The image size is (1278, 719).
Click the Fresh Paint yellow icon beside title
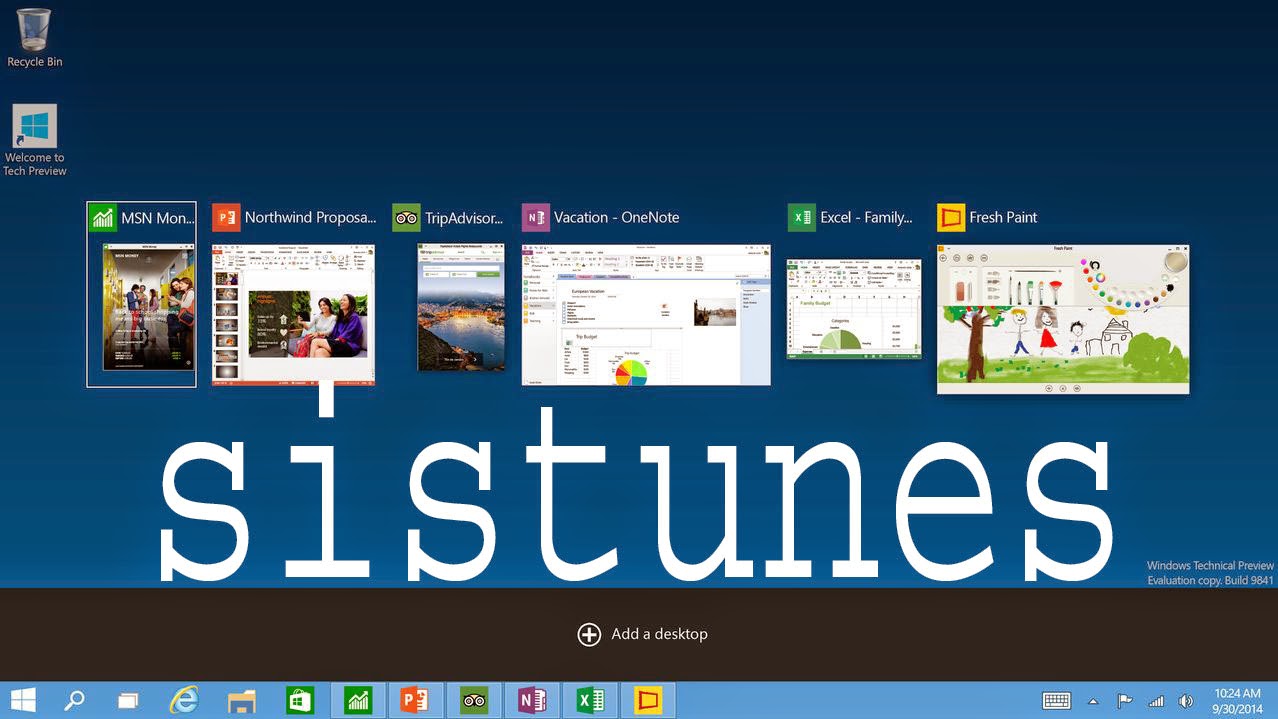(x=951, y=217)
